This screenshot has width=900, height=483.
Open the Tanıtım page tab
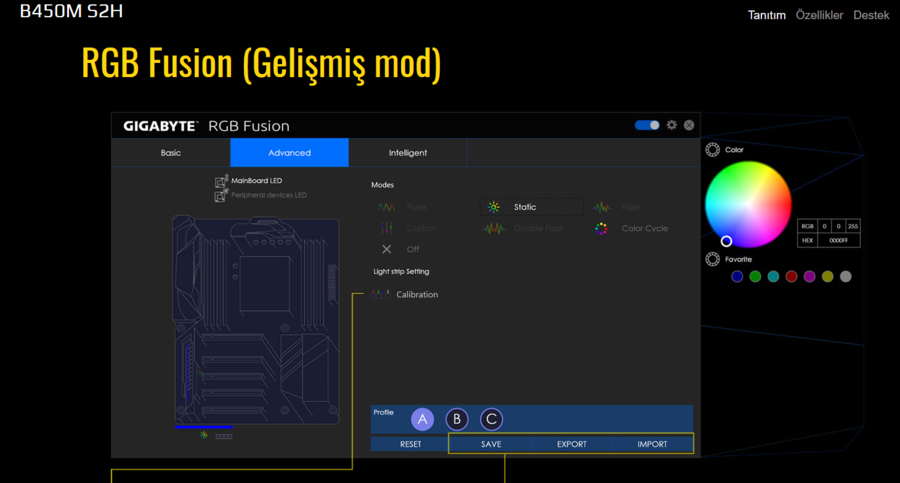766,16
